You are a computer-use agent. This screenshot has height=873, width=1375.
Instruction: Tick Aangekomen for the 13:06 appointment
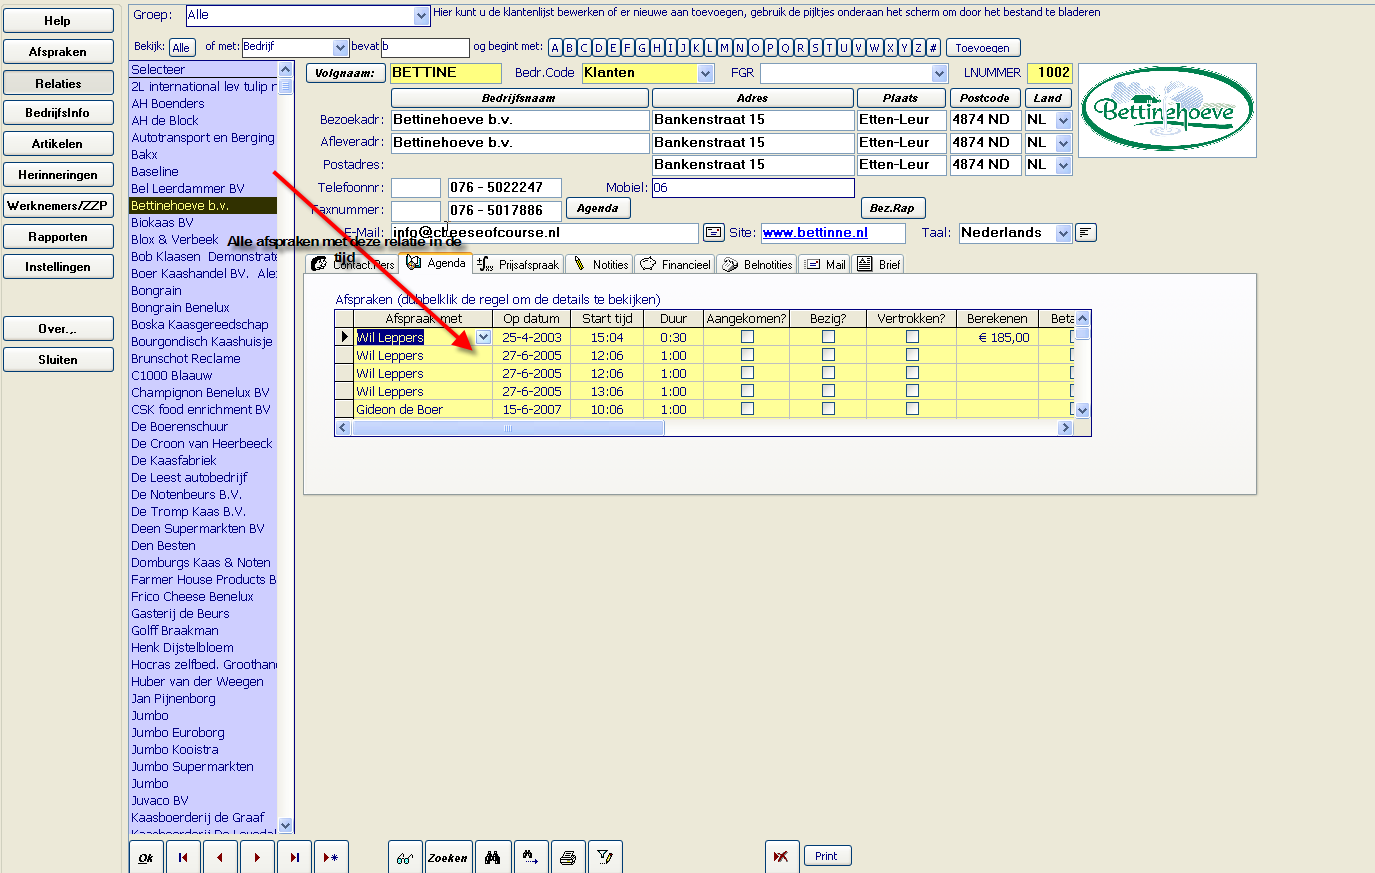747,391
